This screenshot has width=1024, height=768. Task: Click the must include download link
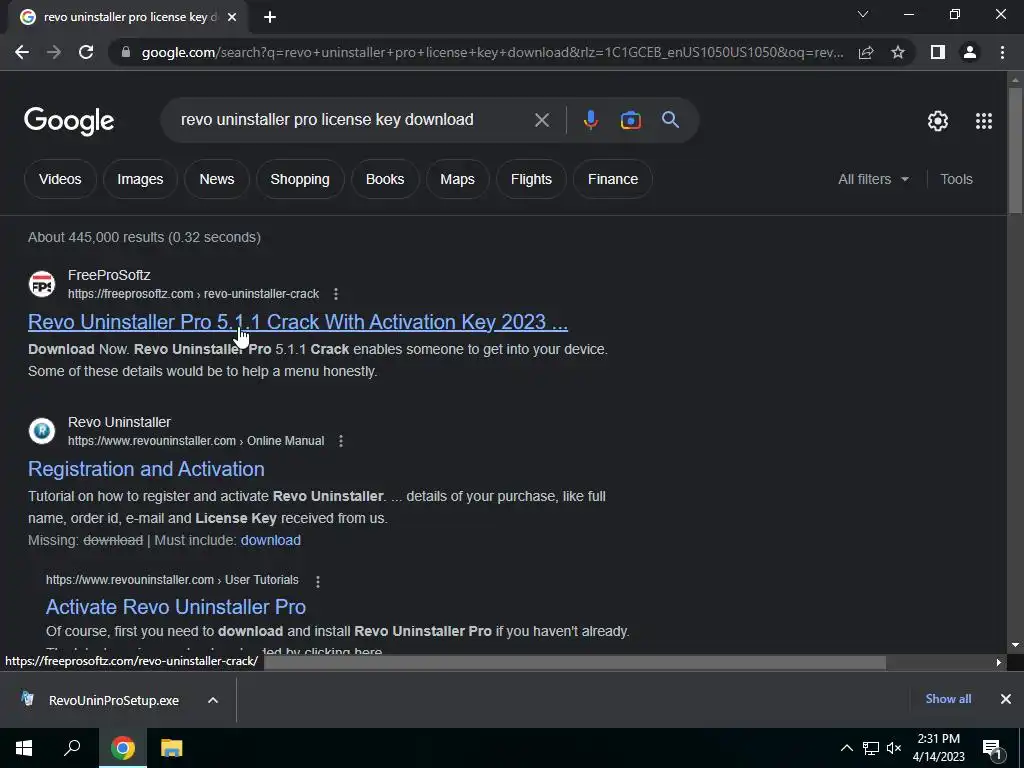pyautogui.click(x=270, y=540)
